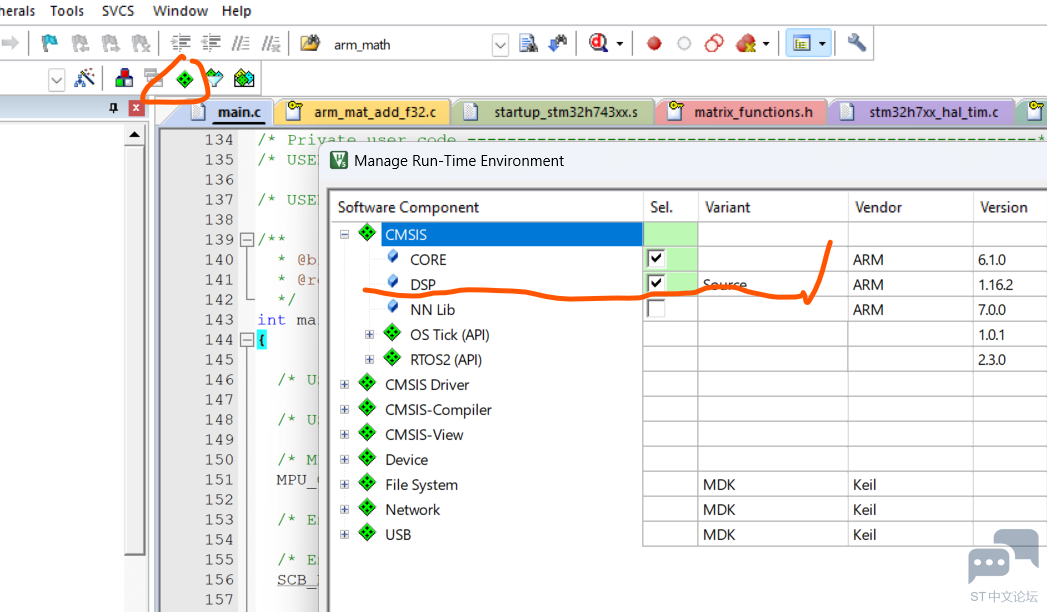The height and width of the screenshot is (612, 1047).
Task: Click the Select Software Packs icon
Action: (x=214, y=78)
